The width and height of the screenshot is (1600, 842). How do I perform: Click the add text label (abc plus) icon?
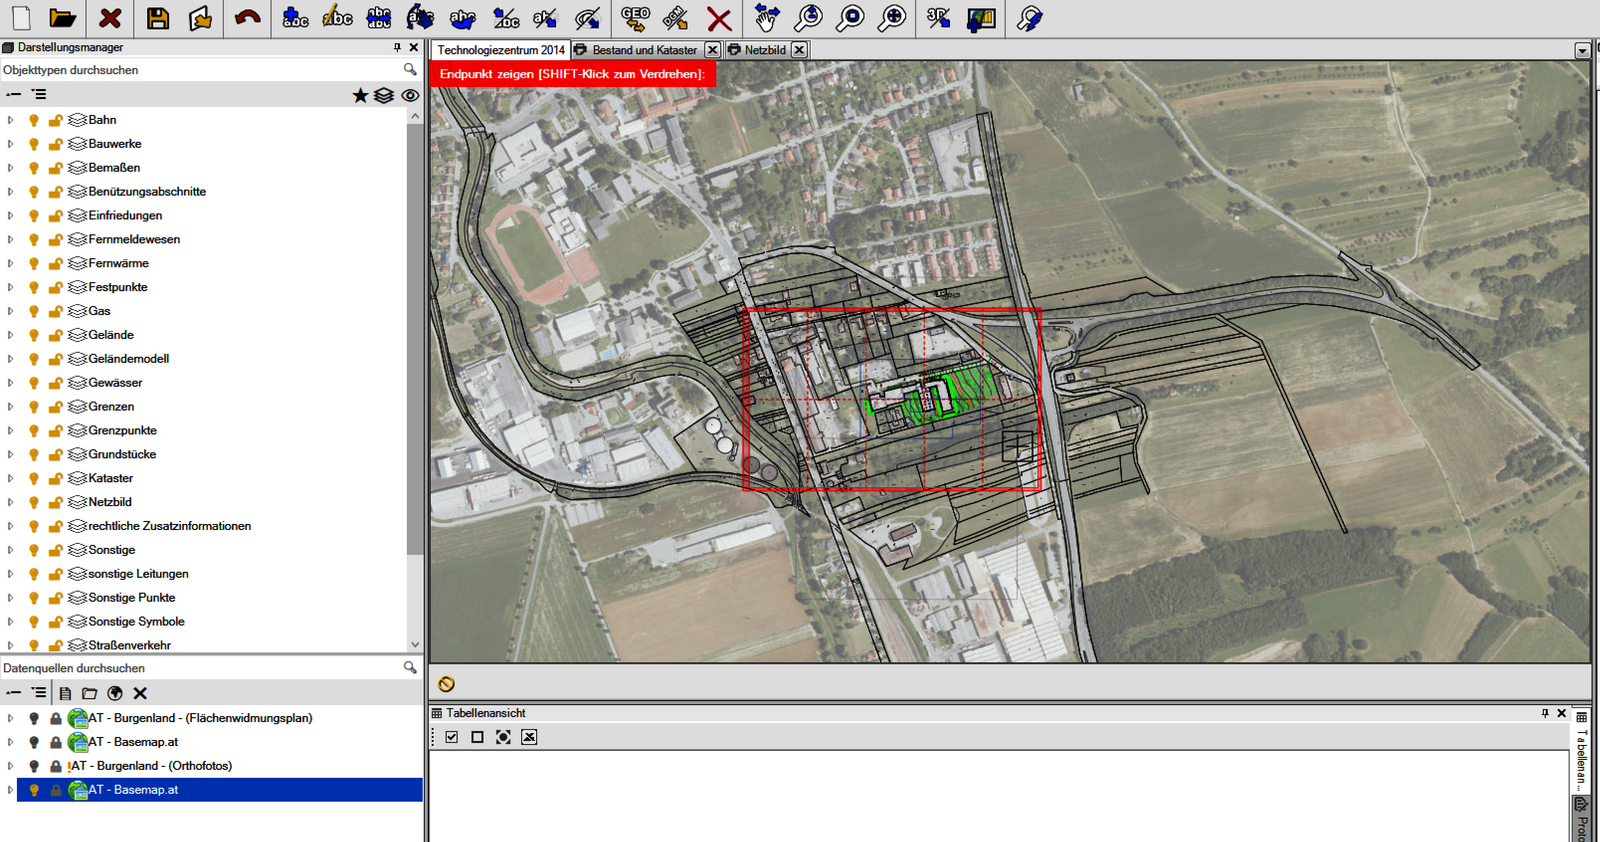click(x=295, y=18)
